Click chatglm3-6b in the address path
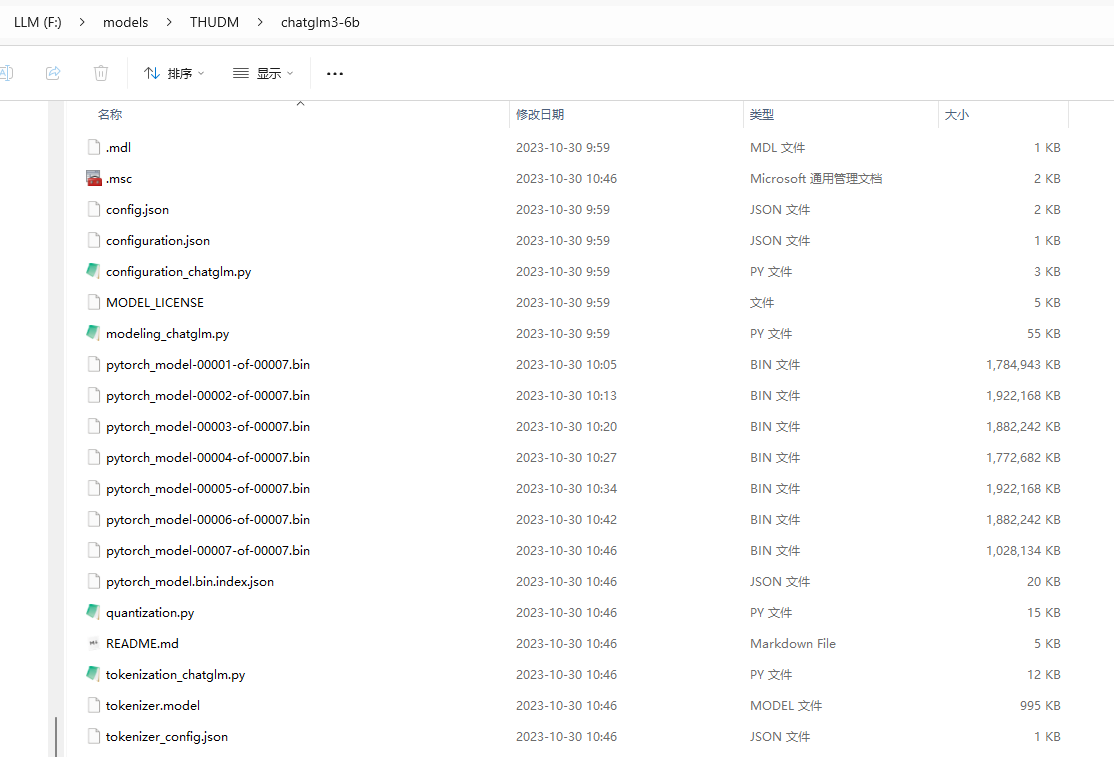The height and width of the screenshot is (757, 1114). click(320, 22)
